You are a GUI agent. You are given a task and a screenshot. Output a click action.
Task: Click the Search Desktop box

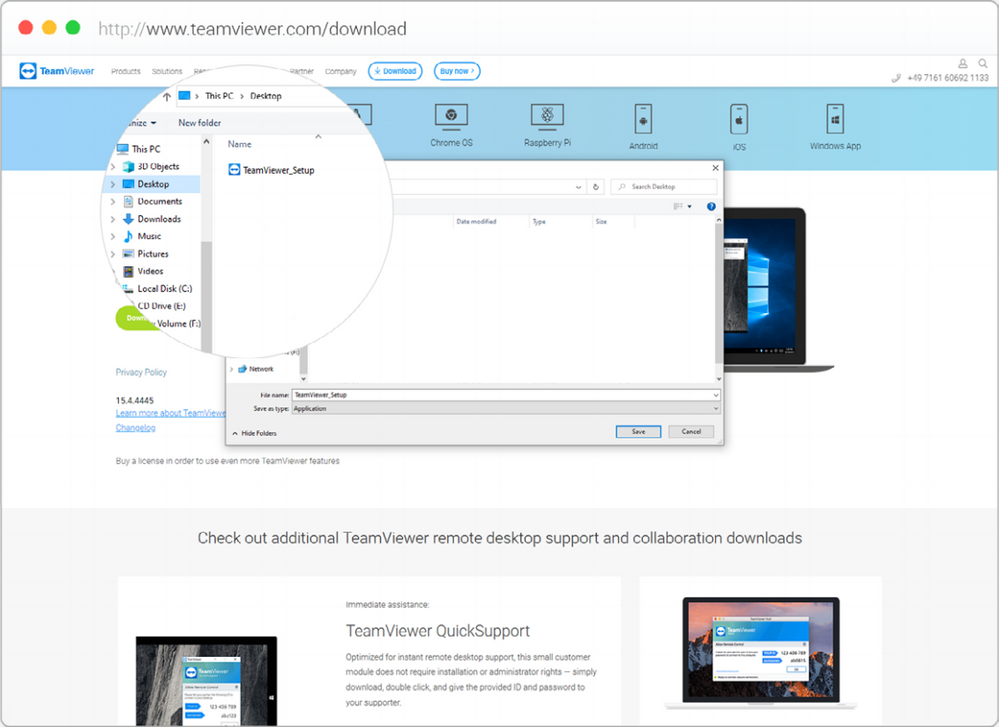[663, 187]
